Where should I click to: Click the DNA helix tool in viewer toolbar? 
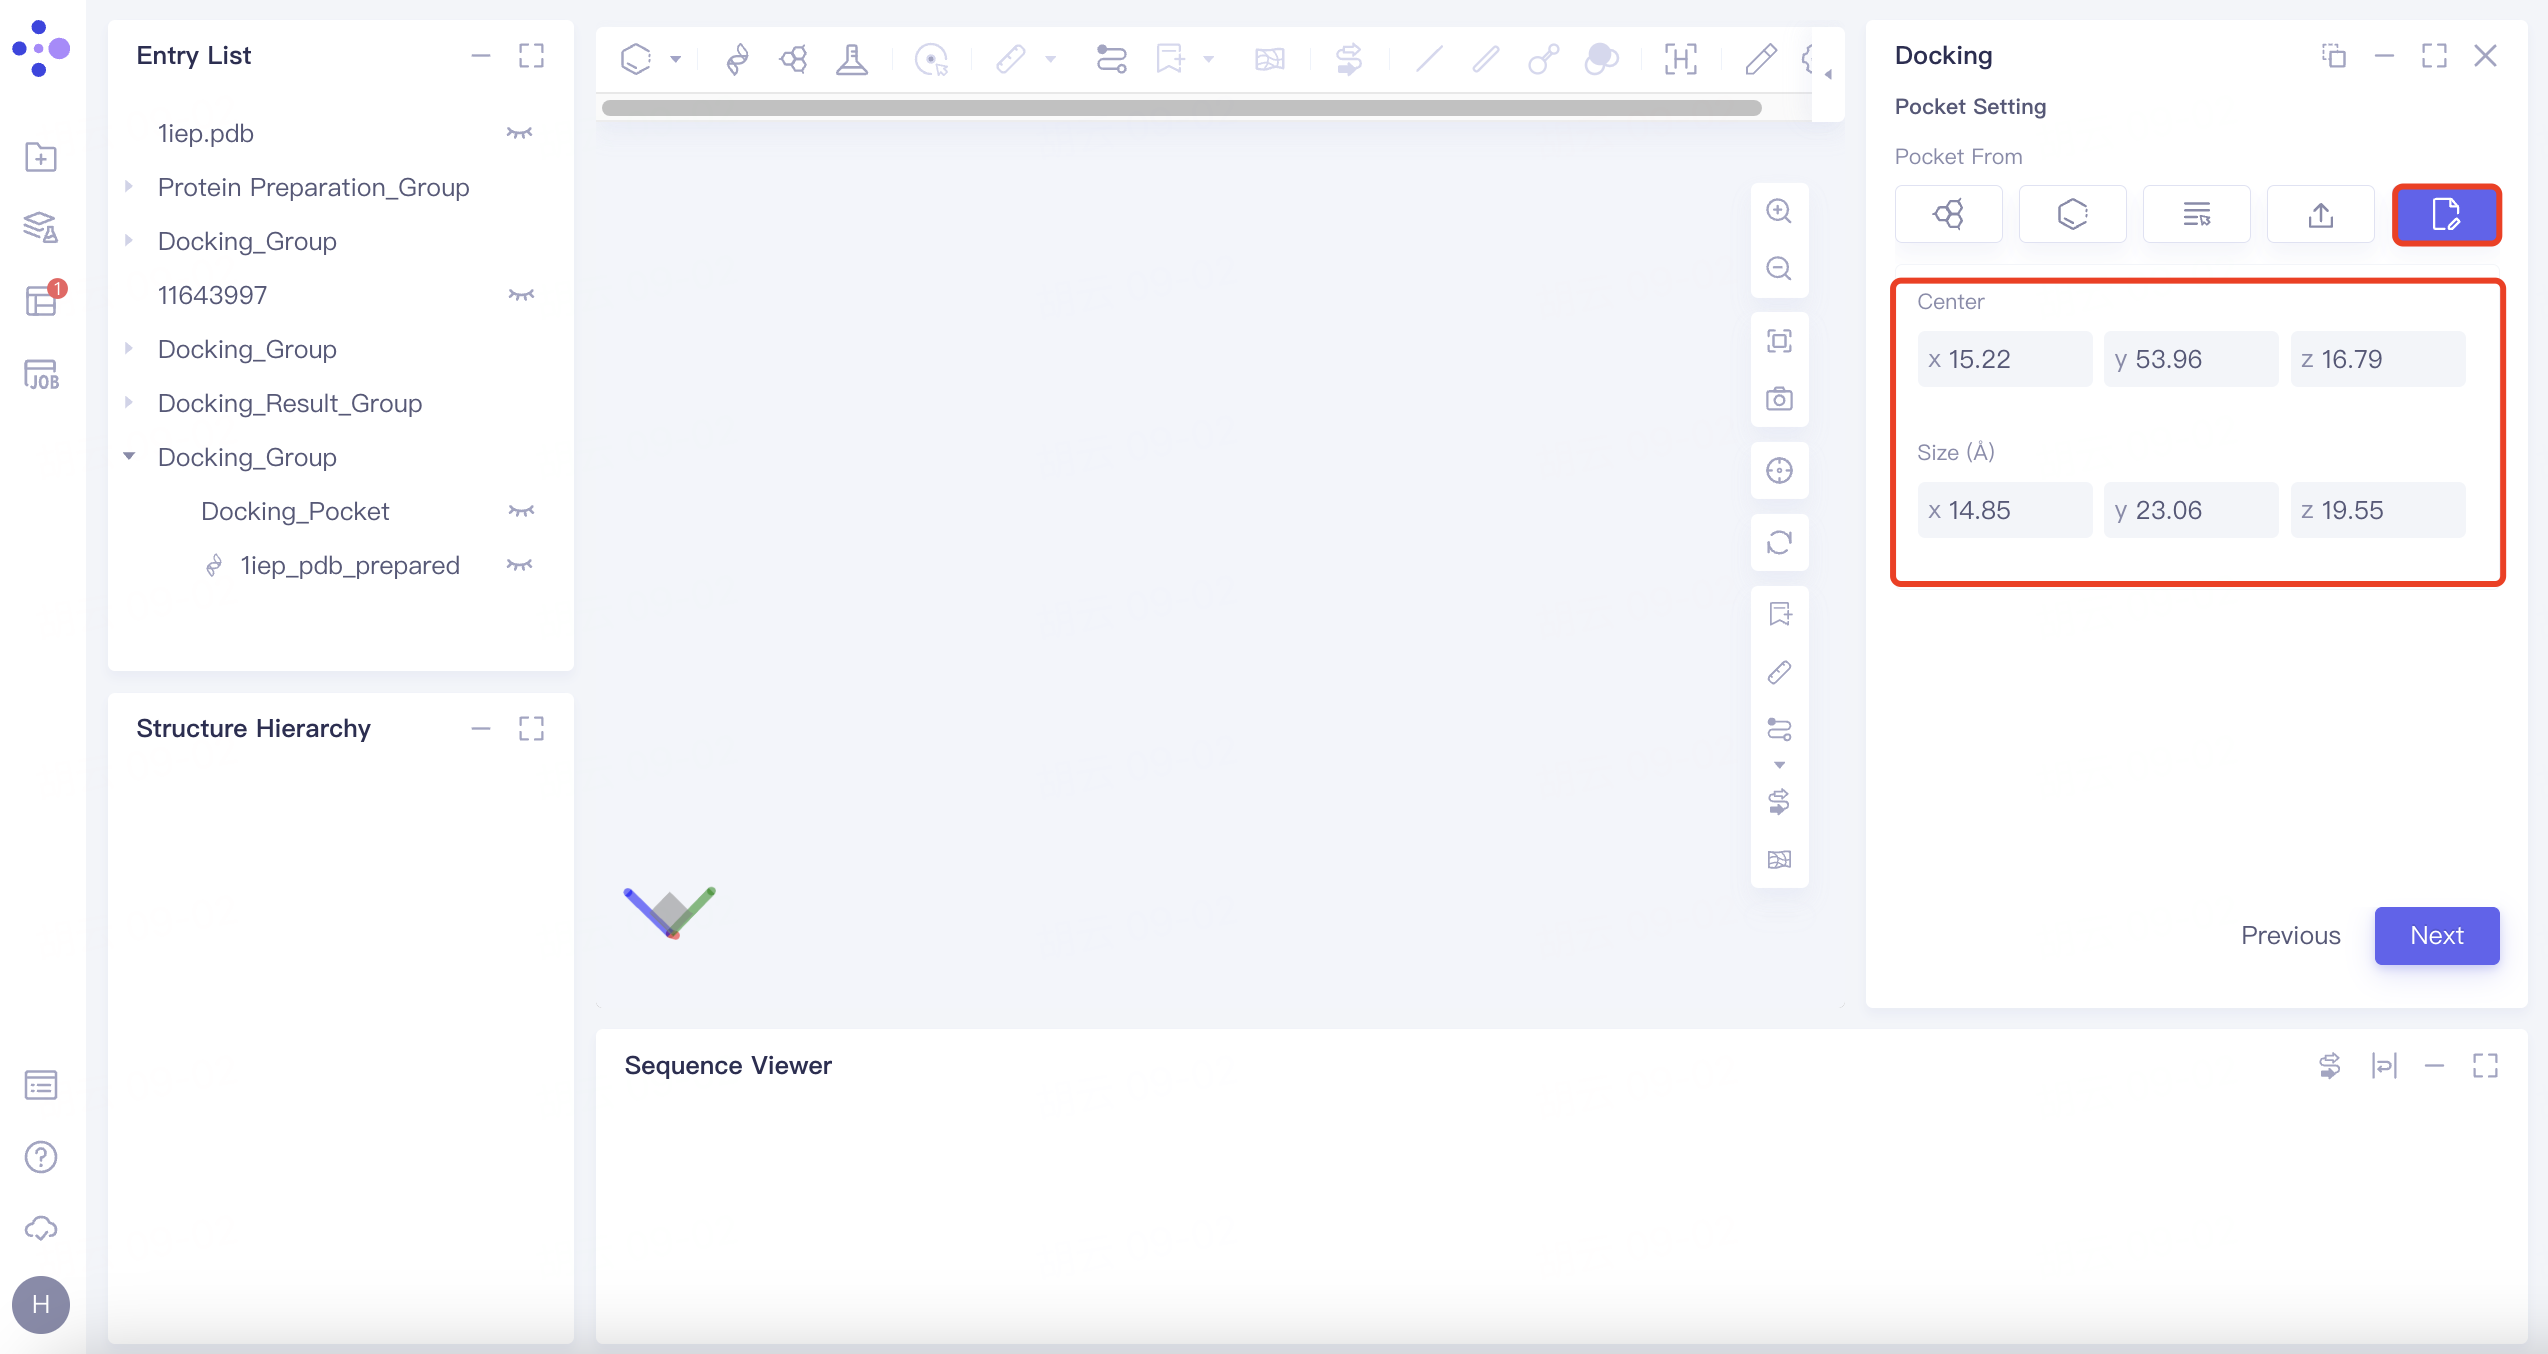coord(737,59)
